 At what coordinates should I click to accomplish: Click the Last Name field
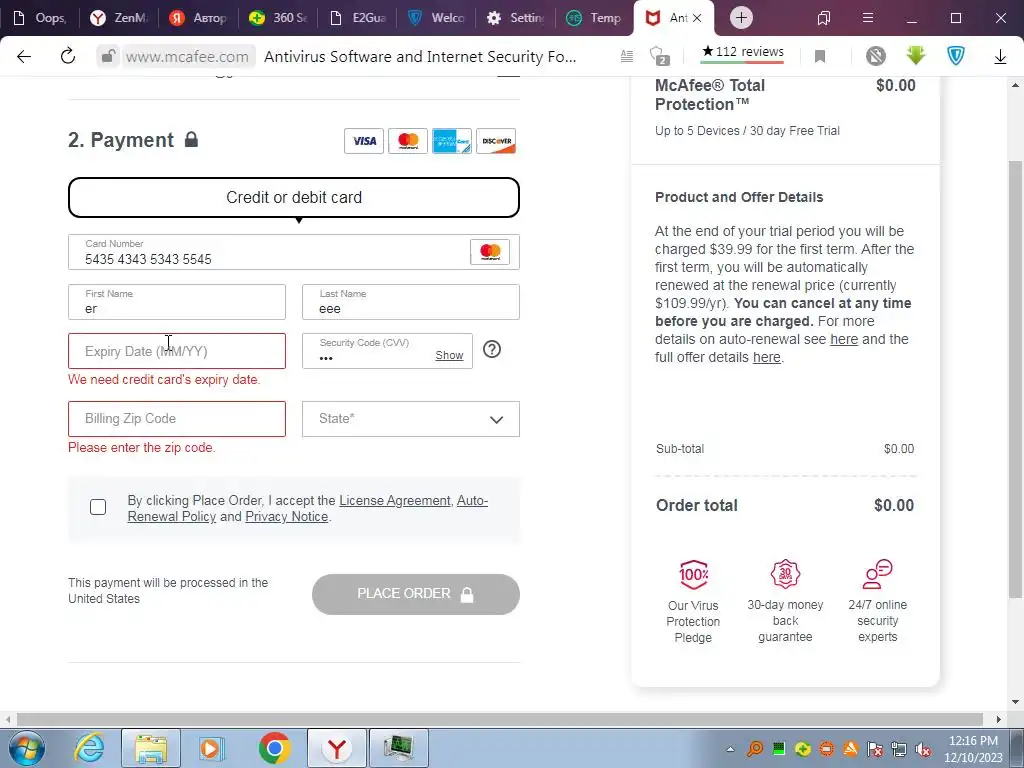point(411,302)
